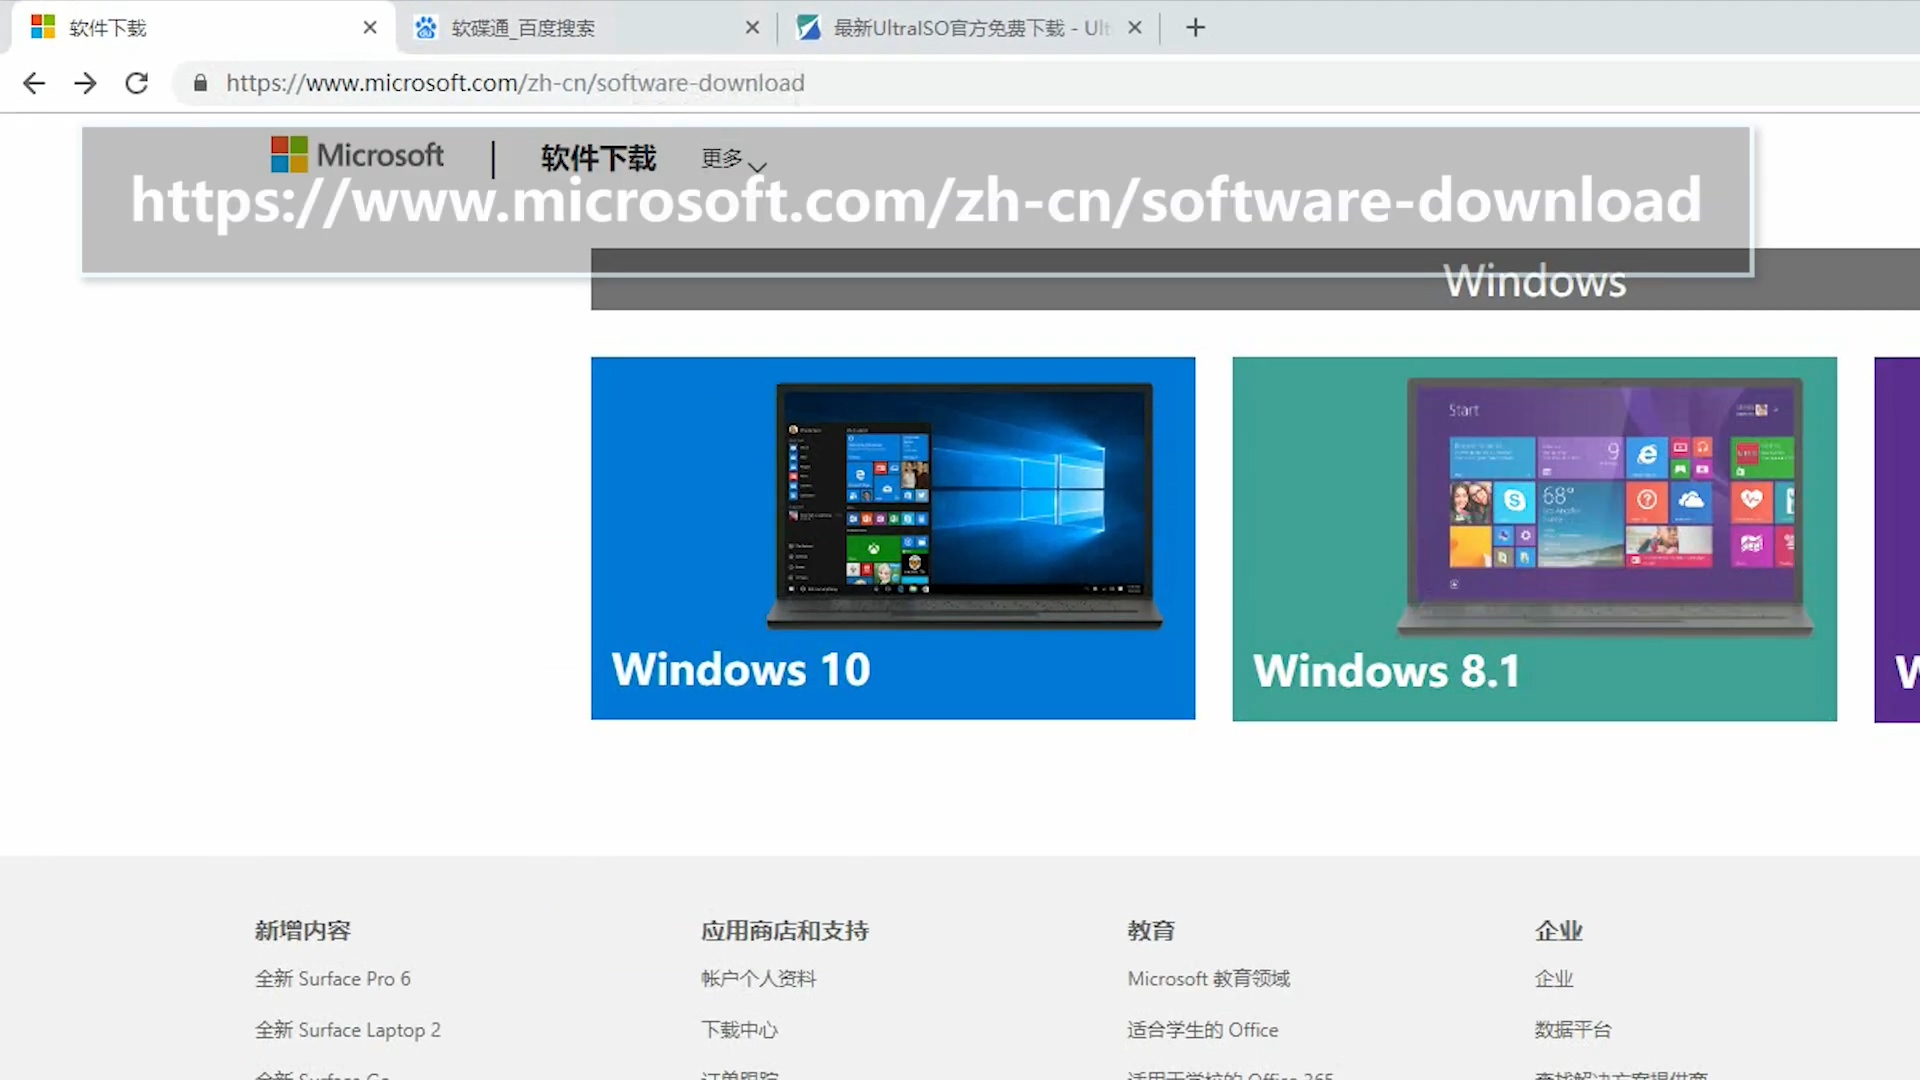Open 全新 Surface Laptop 2 link
This screenshot has width=1920, height=1080.
point(347,1030)
